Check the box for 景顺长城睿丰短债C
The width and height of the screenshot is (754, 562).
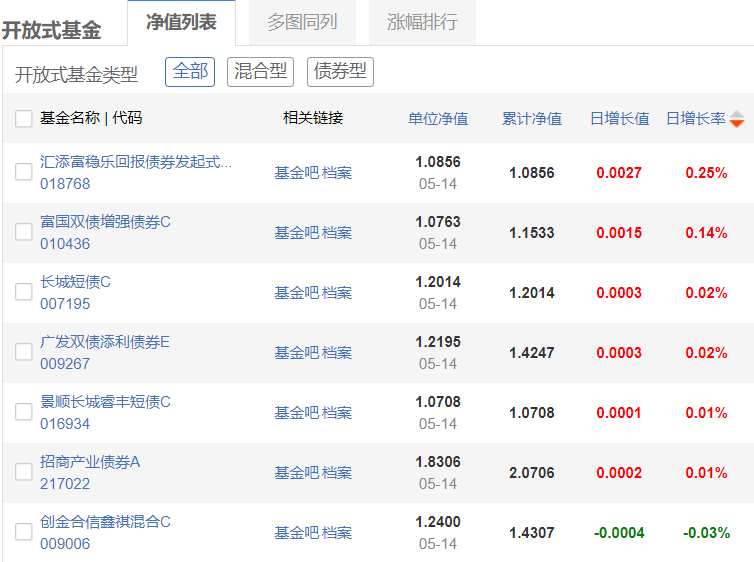pyautogui.click(x=24, y=412)
